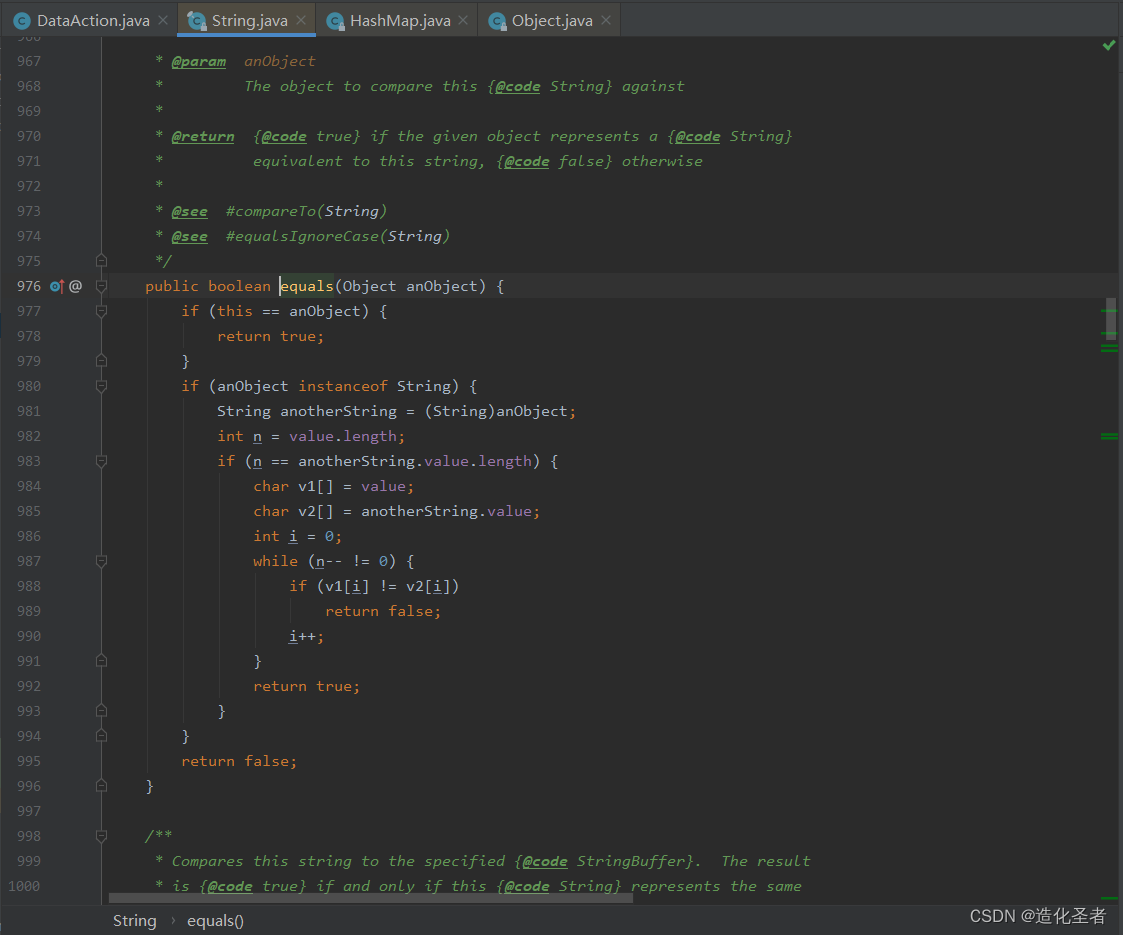The width and height of the screenshot is (1123, 935).
Task: Collapse the equals method fold at line 976
Action: 102,286
